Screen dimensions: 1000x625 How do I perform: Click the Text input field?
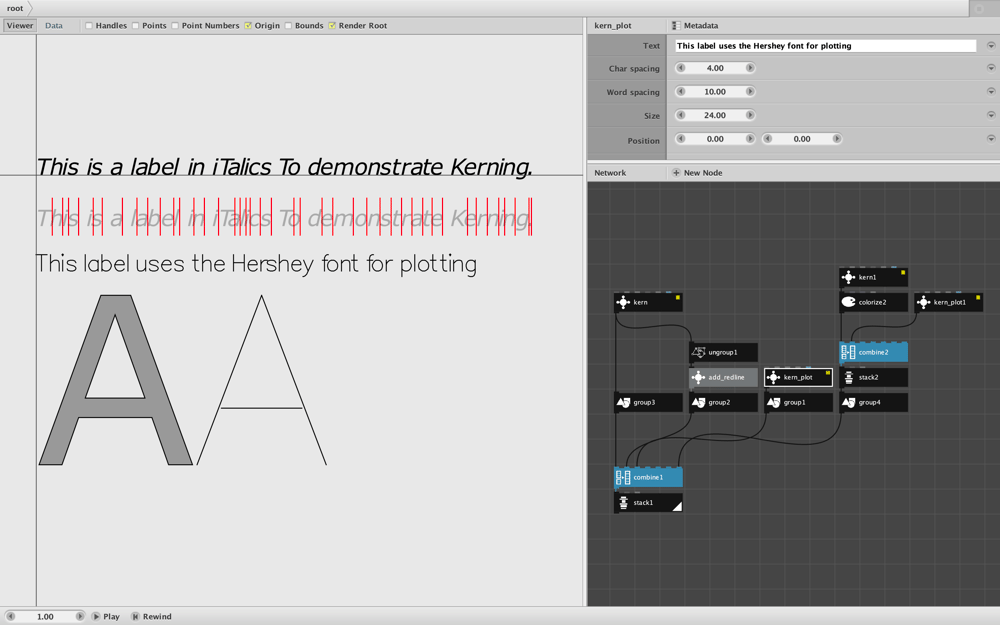[x=826, y=46]
